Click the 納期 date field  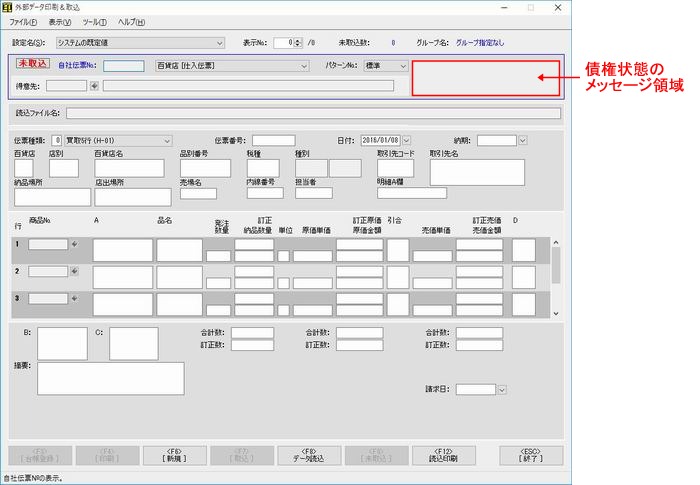tap(497, 140)
